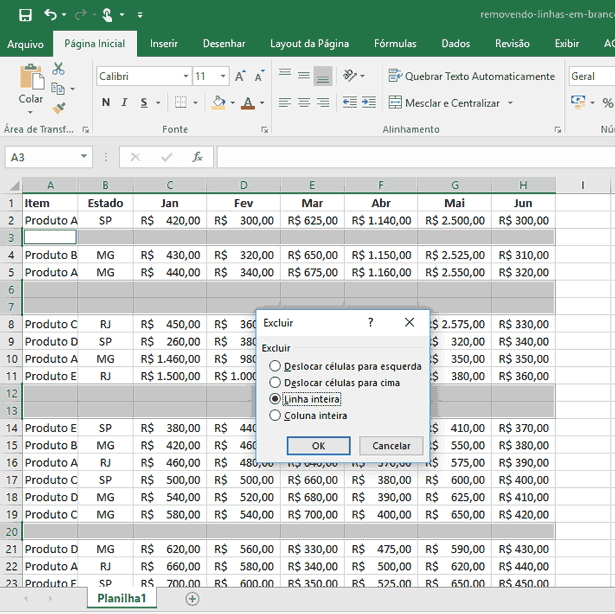Click the Format Painter brush icon
Screen dimensions: 615x614
[x=59, y=108]
